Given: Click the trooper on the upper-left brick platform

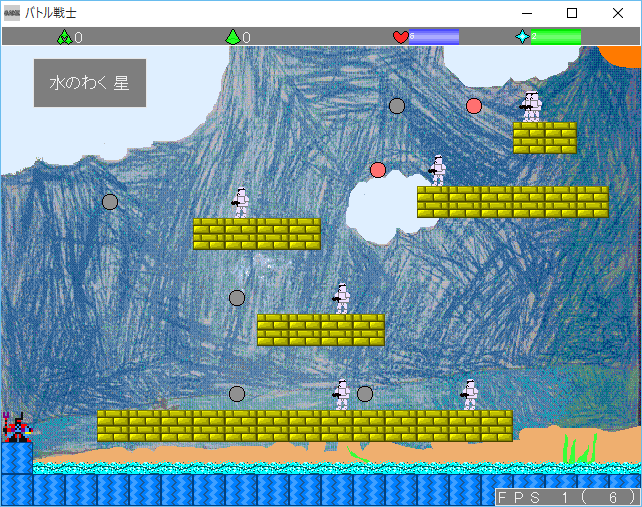Looking at the screenshot, I should [x=241, y=203].
